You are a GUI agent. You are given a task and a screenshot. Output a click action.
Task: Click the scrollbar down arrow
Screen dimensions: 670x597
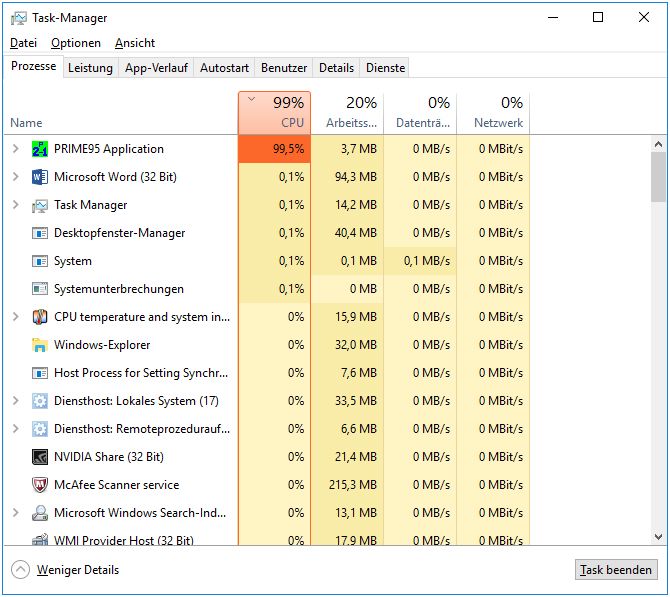(658, 536)
